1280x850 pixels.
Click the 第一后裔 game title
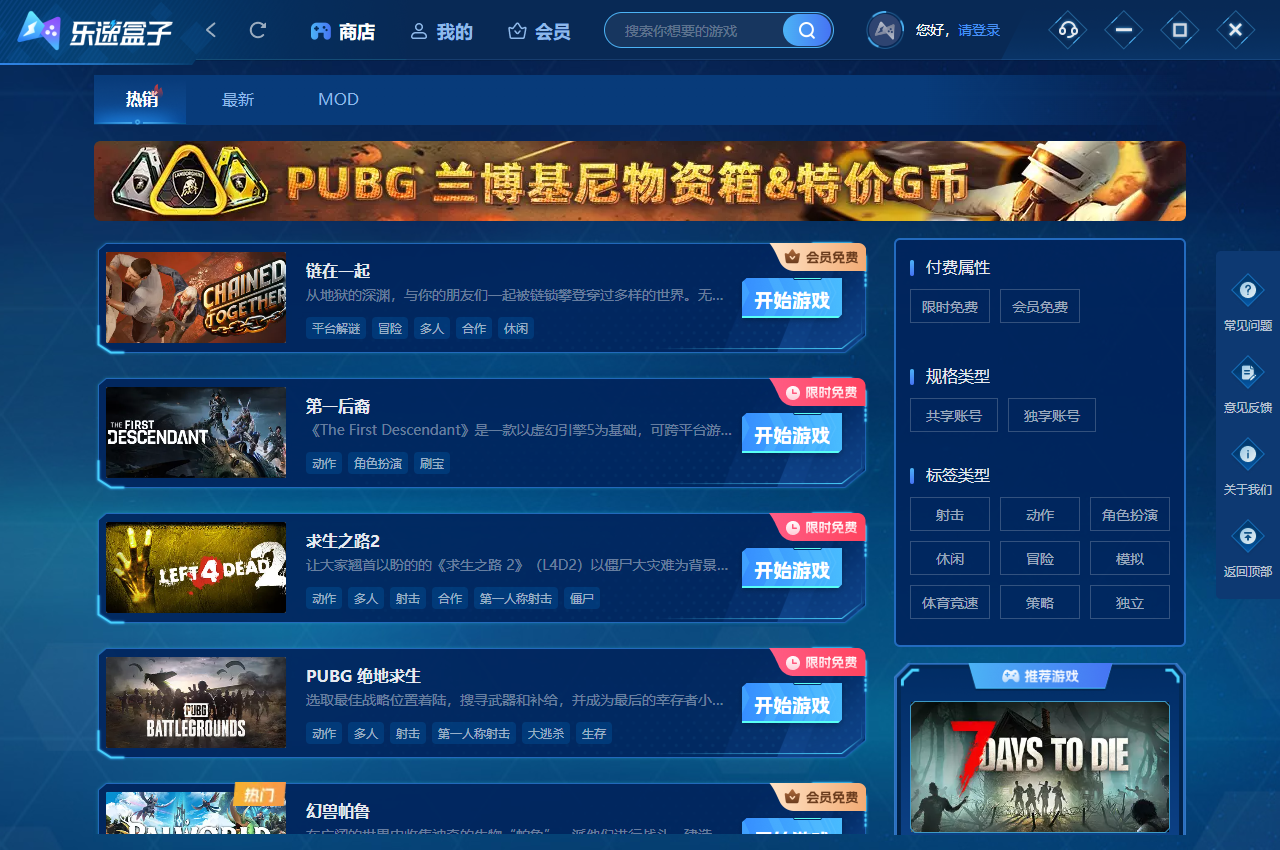click(338, 406)
